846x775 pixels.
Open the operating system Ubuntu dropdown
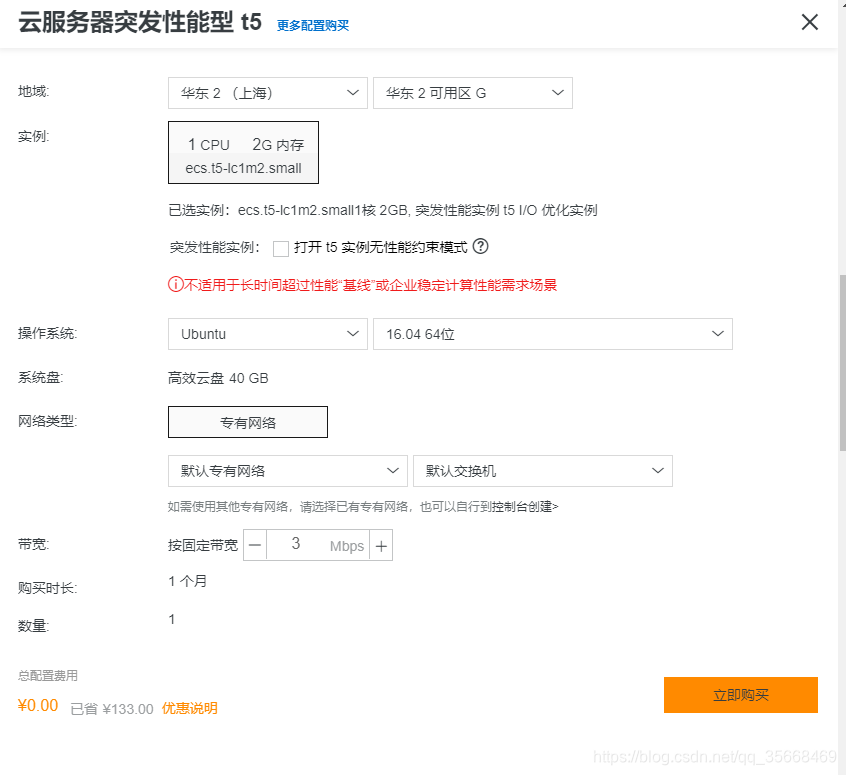click(x=267, y=333)
